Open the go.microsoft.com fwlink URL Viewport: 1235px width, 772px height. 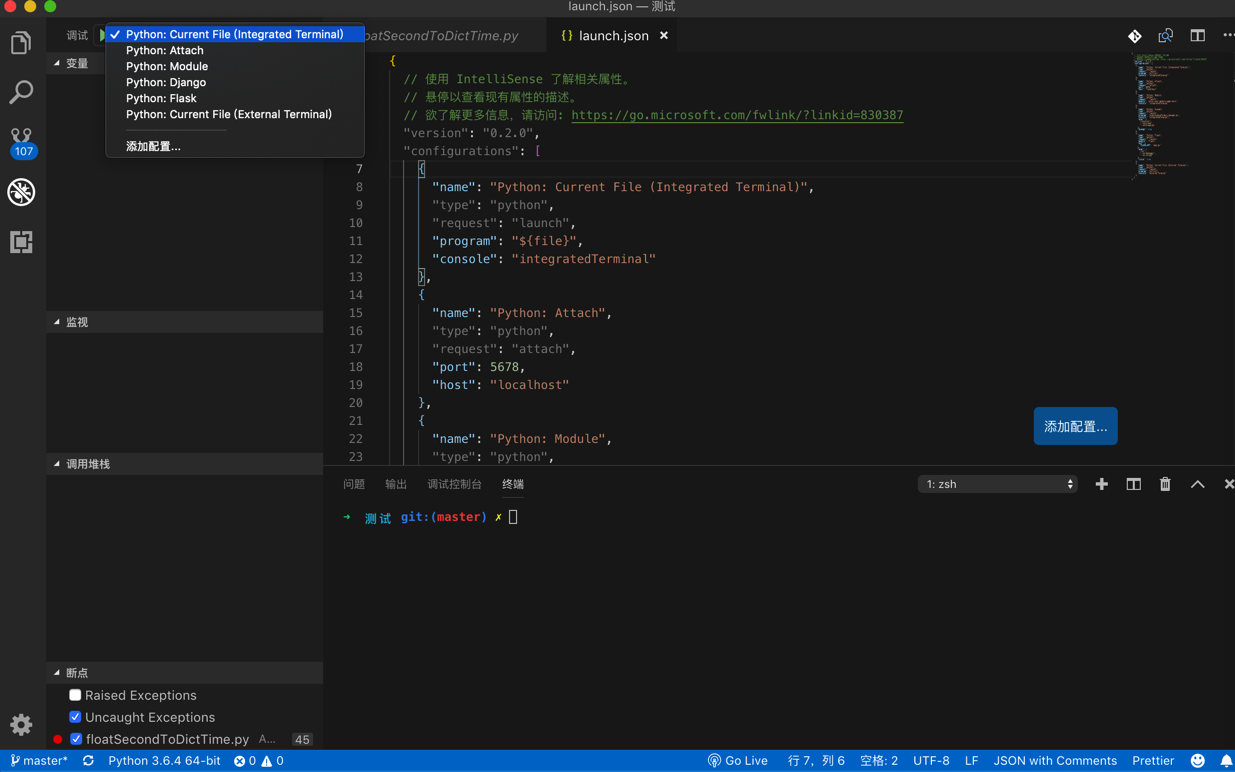[x=737, y=115]
